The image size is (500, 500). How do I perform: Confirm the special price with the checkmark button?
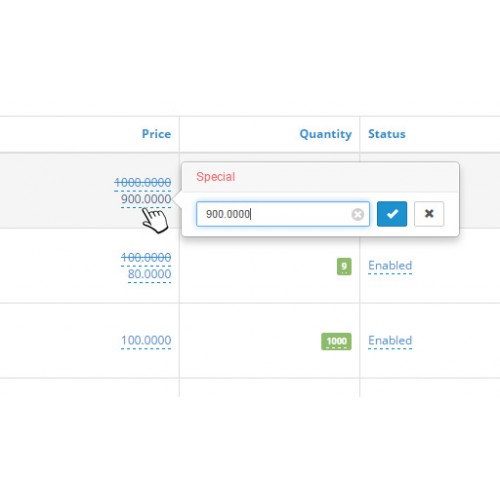point(392,214)
